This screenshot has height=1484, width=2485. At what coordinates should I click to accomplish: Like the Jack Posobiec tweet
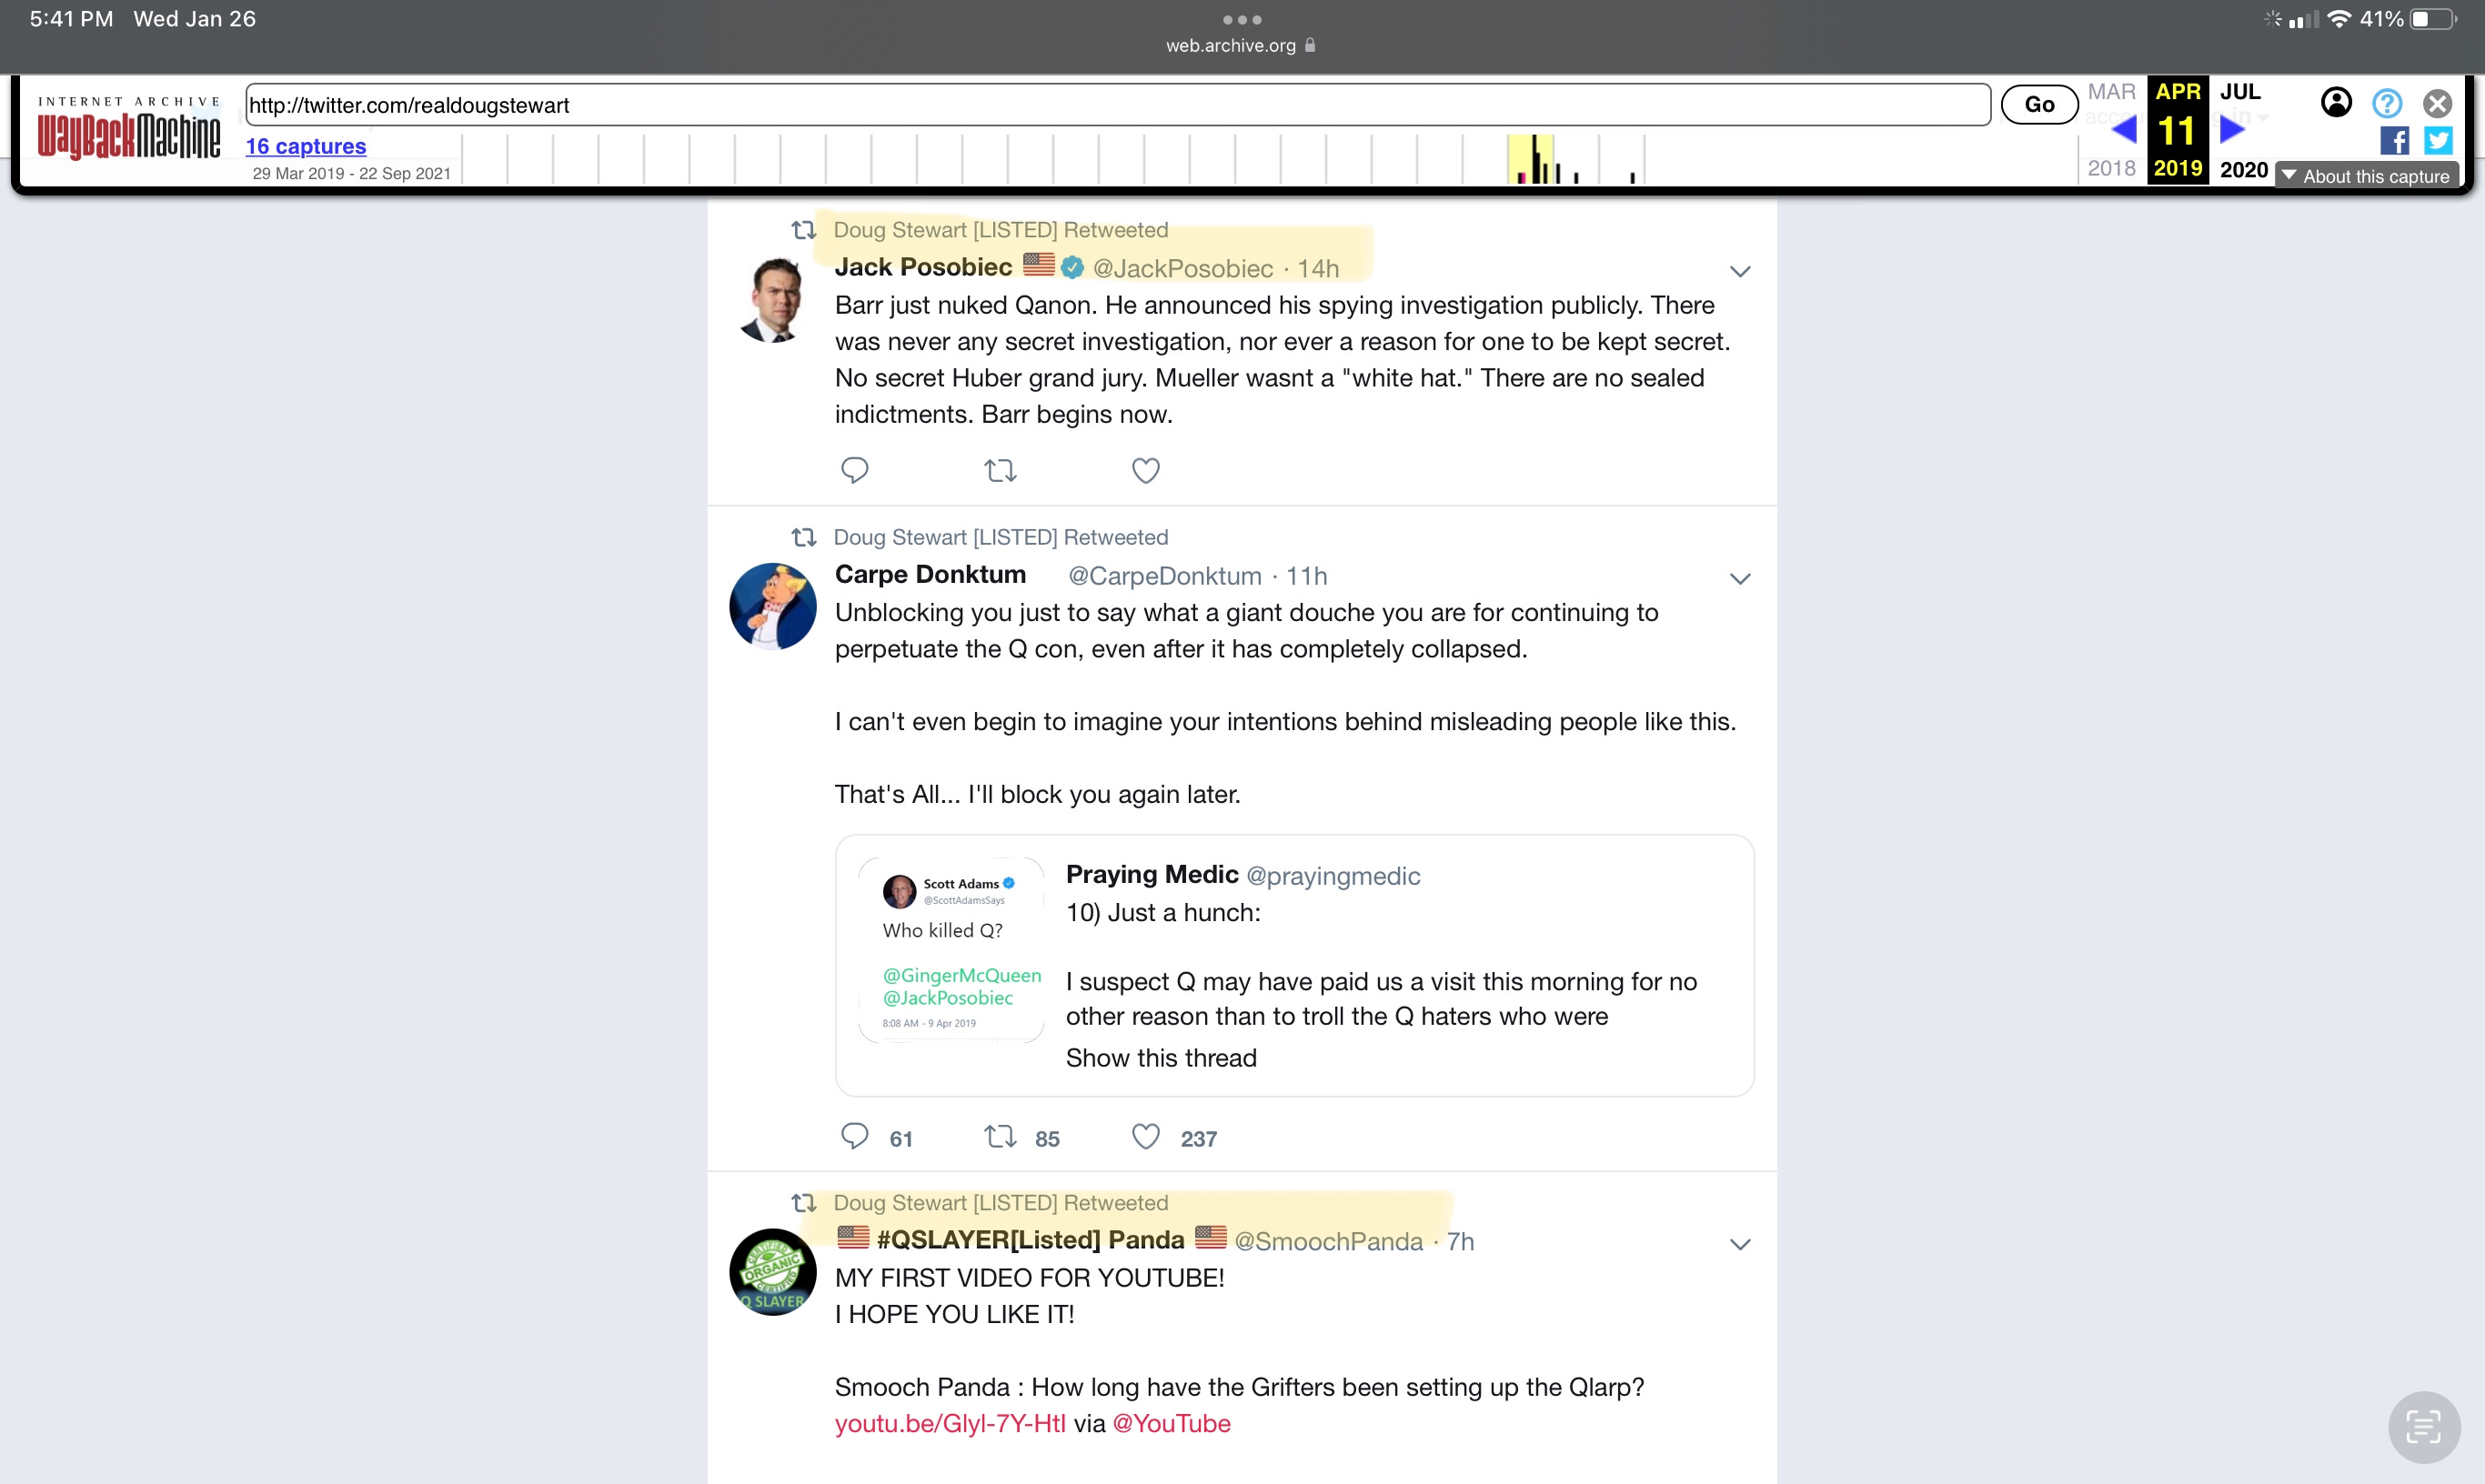1146,470
